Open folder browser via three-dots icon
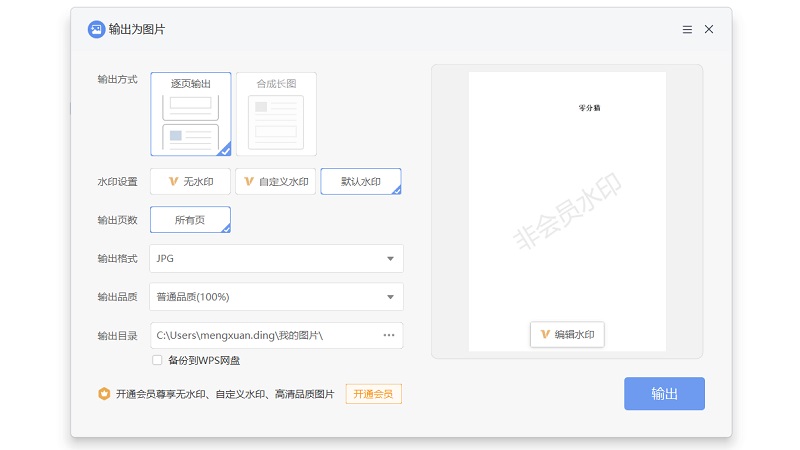This screenshot has width=800, height=450. pyautogui.click(x=389, y=335)
